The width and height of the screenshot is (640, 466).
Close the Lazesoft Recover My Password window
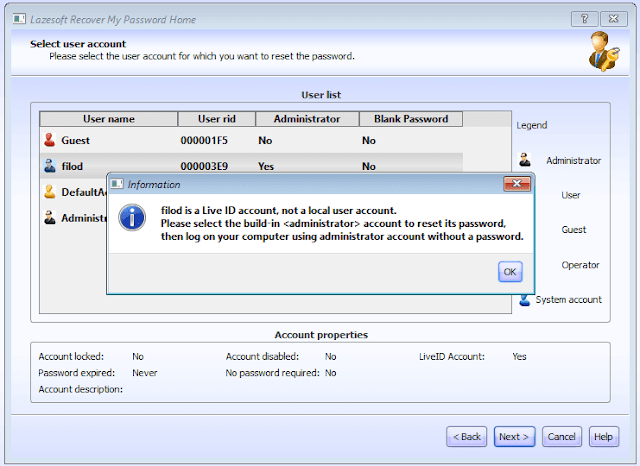(613, 19)
